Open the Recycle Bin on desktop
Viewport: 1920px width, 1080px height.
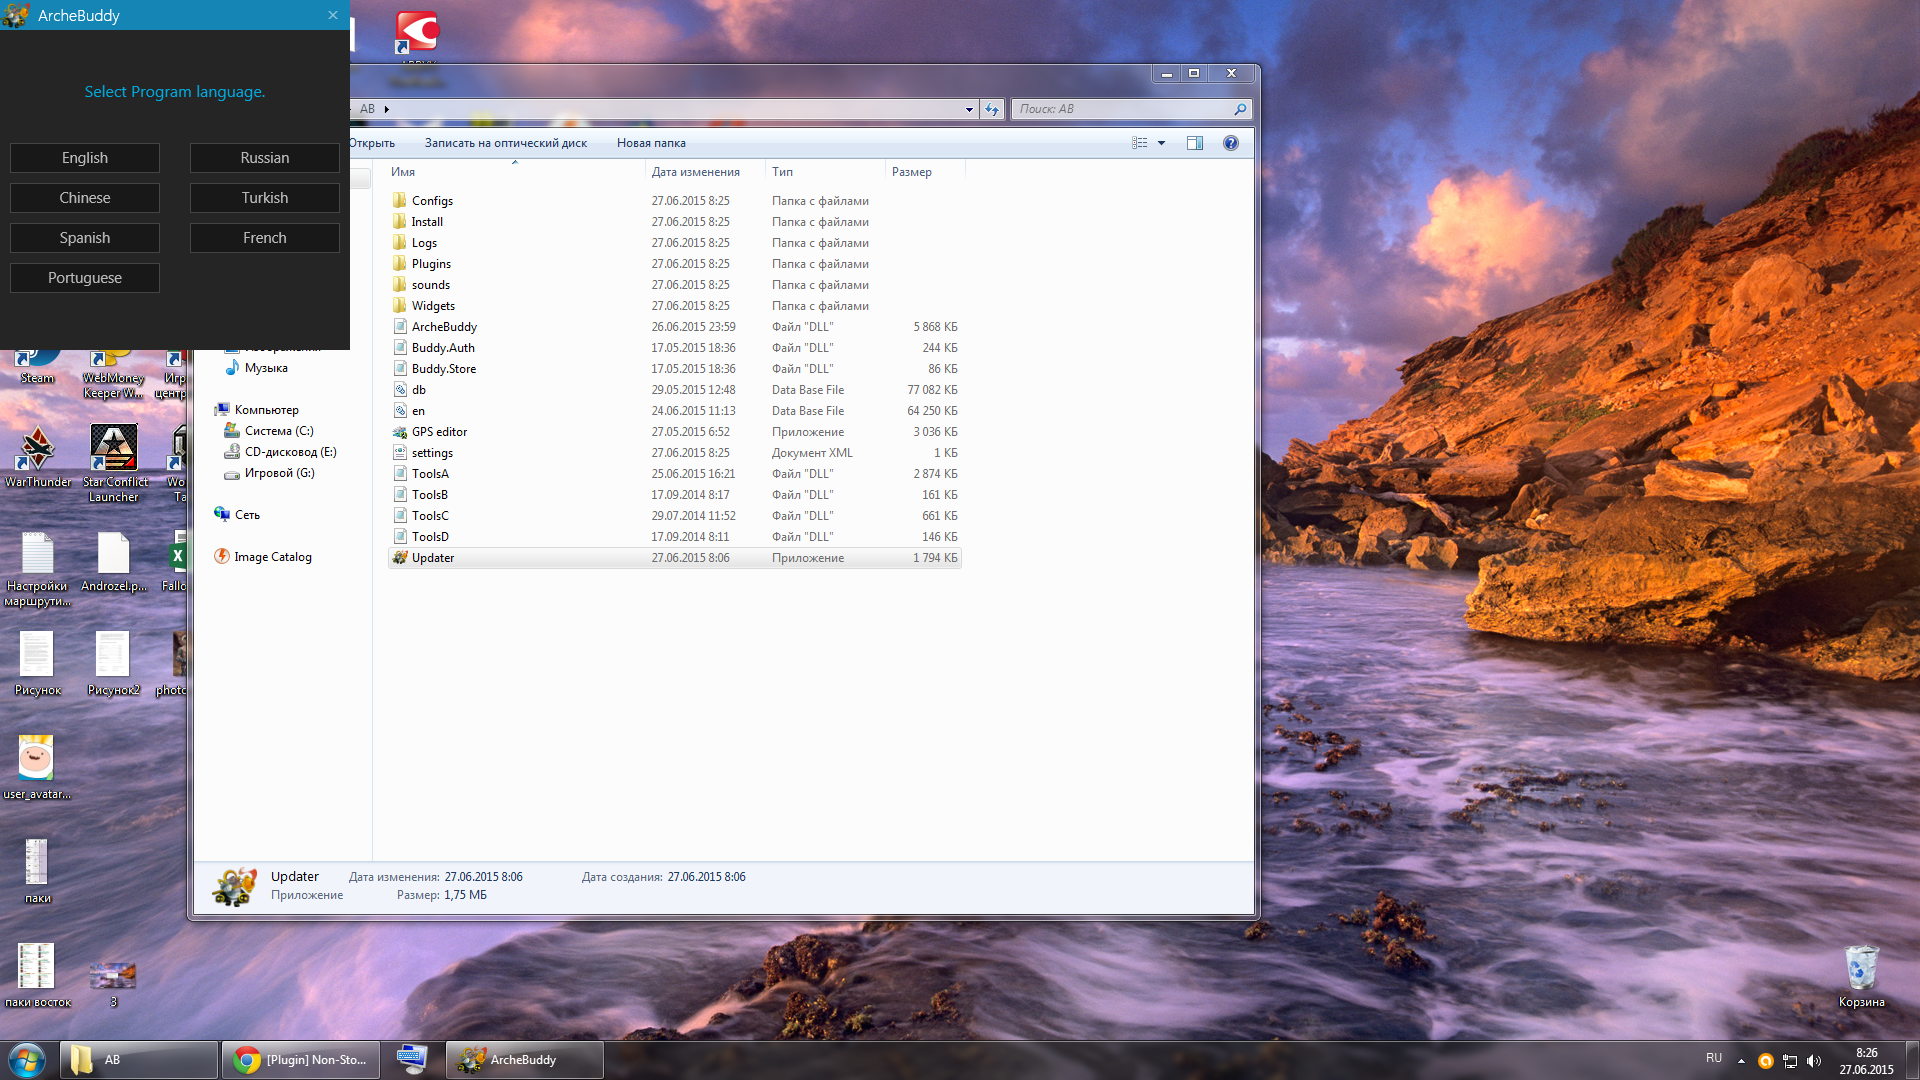[x=1861, y=972]
